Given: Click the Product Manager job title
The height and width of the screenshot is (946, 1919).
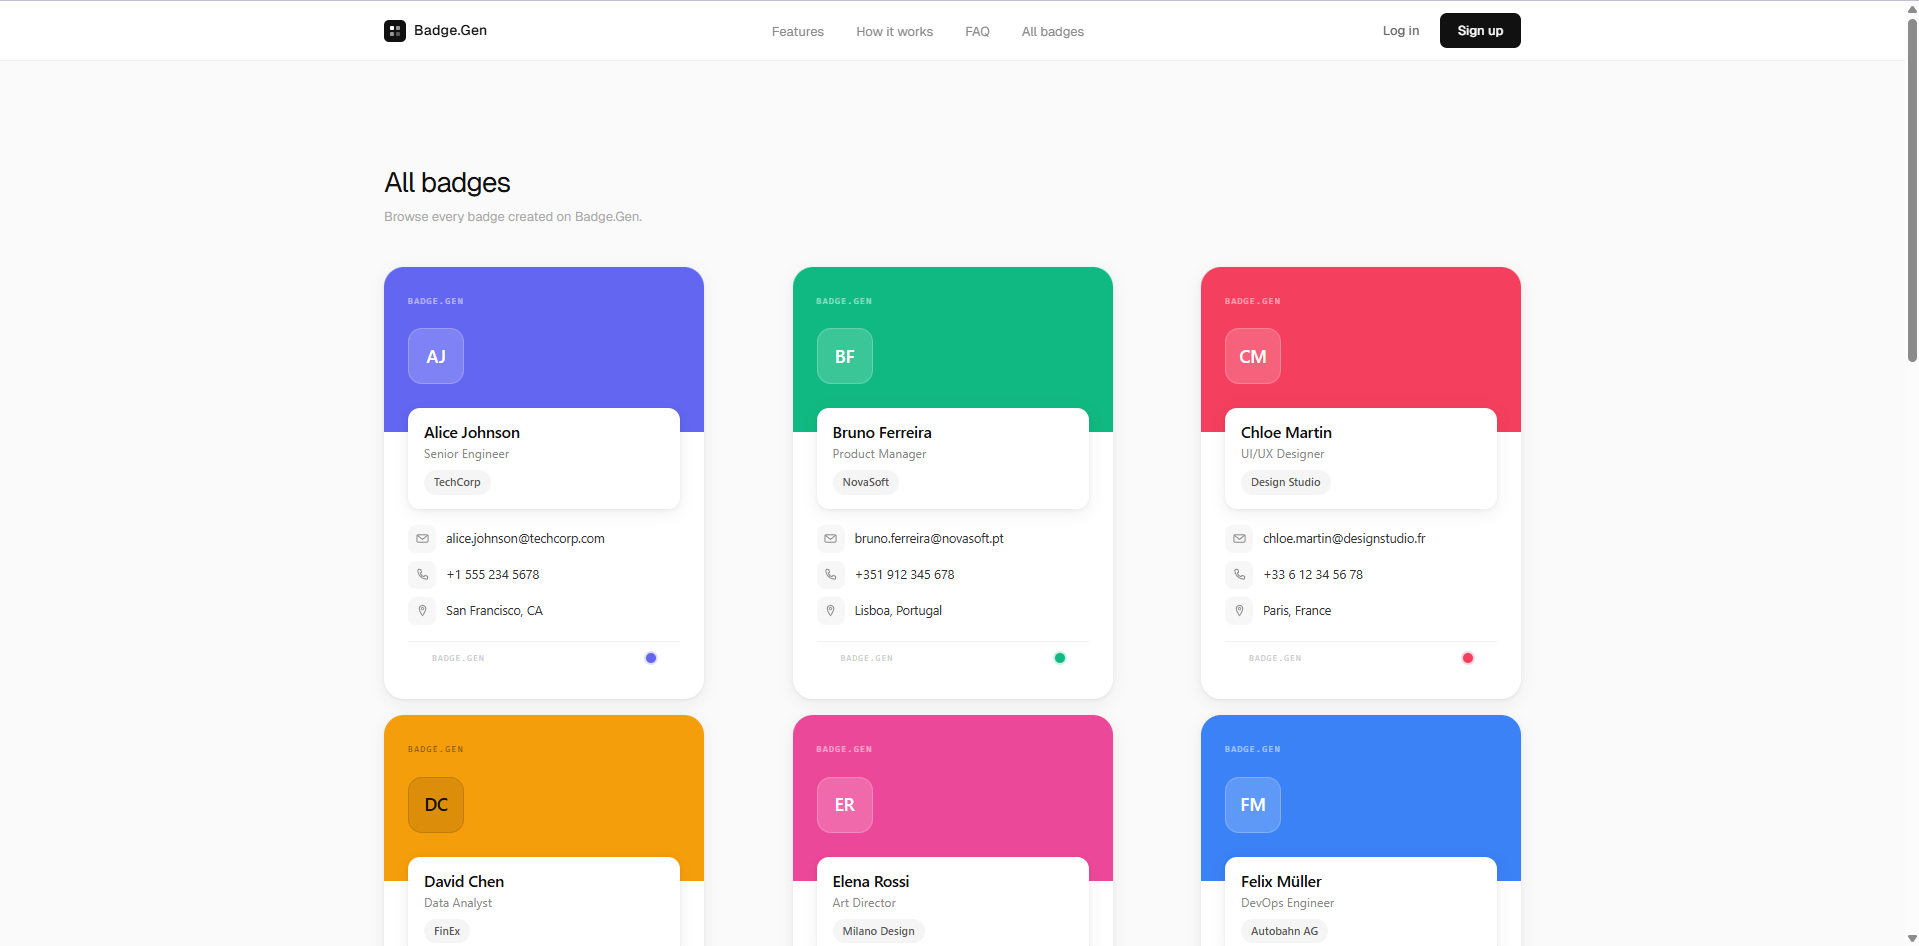Looking at the screenshot, I should click(x=879, y=454).
